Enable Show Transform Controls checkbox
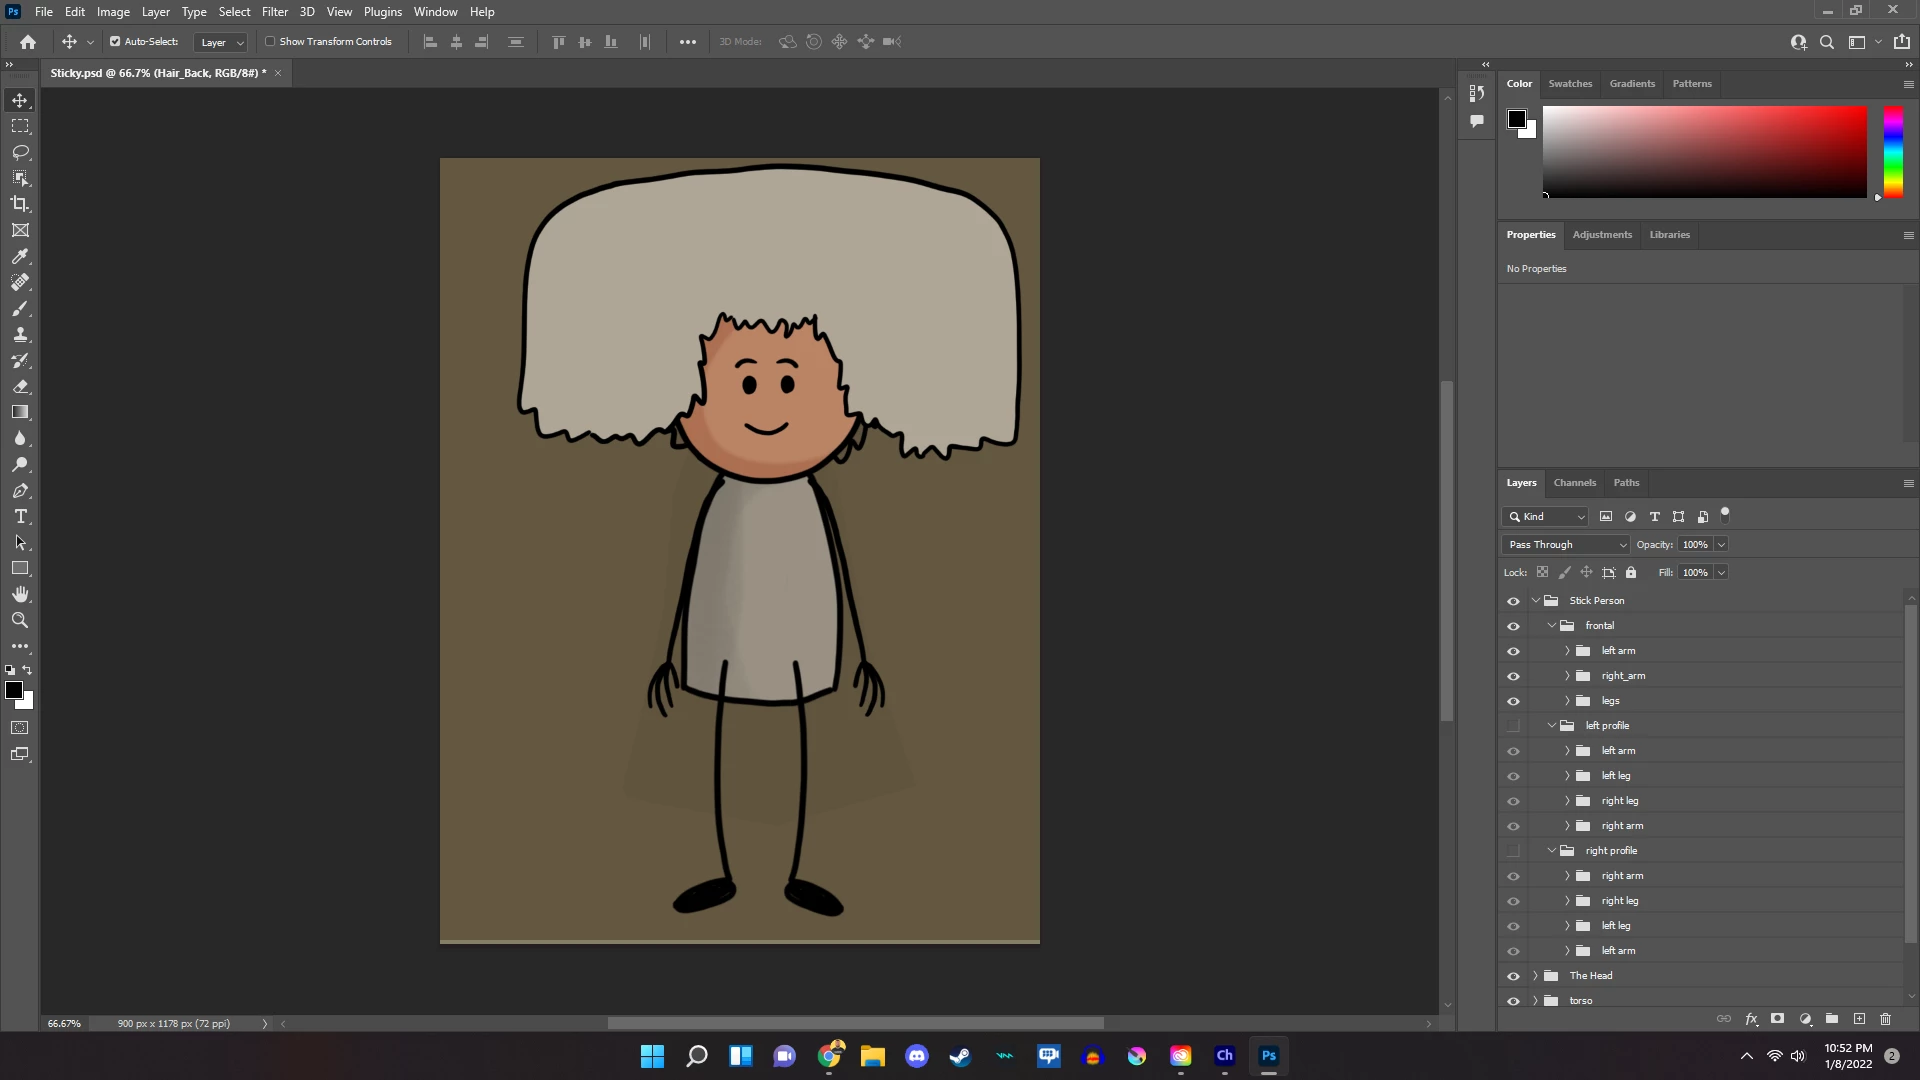This screenshot has height=1080, width=1920. [270, 42]
